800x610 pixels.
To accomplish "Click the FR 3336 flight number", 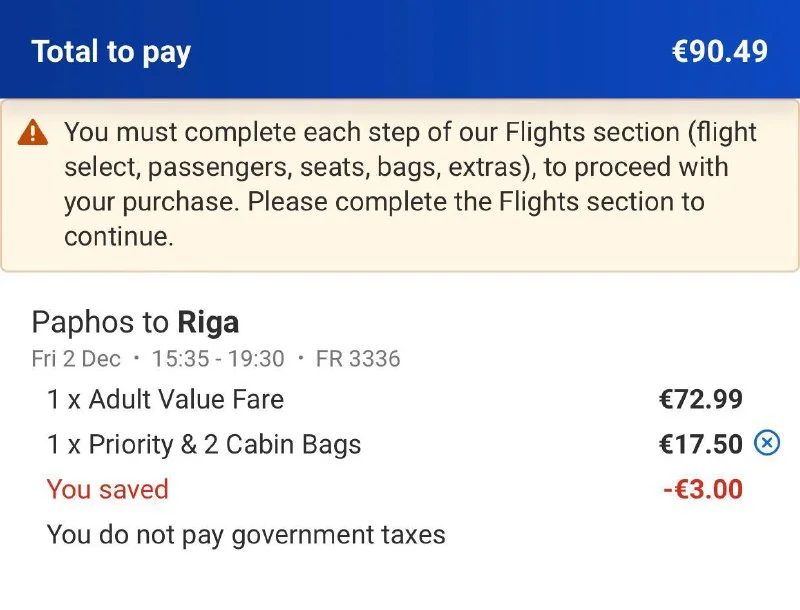I will click(358, 359).
